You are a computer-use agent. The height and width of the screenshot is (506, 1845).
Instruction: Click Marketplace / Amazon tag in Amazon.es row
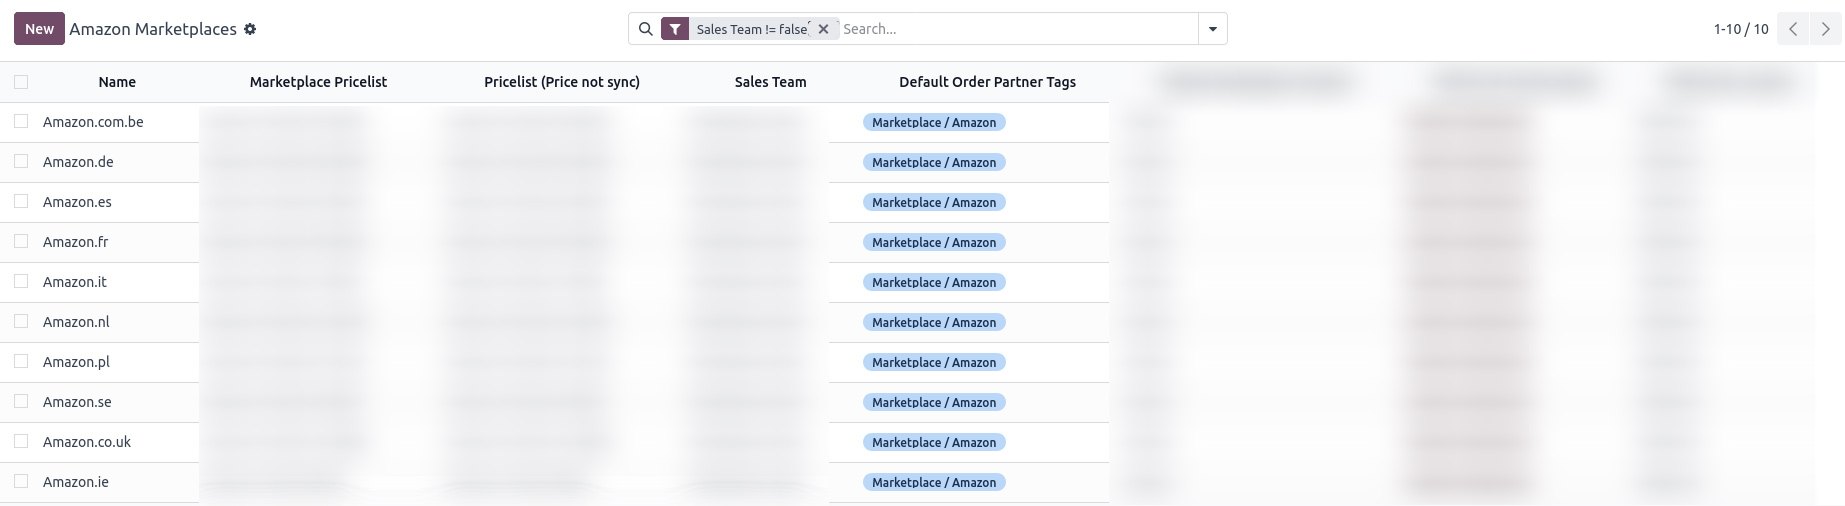click(934, 202)
